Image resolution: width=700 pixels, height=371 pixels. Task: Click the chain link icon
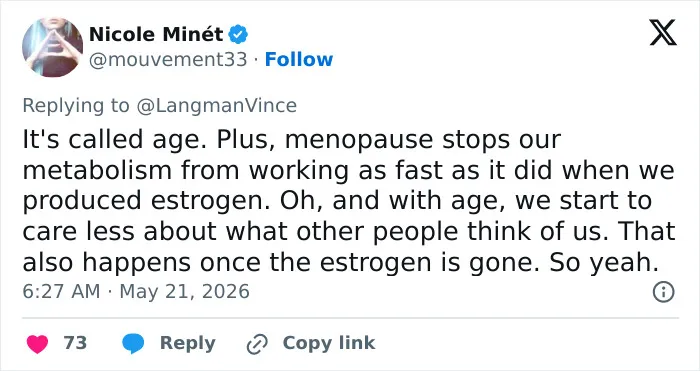click(x=257, y=344)
